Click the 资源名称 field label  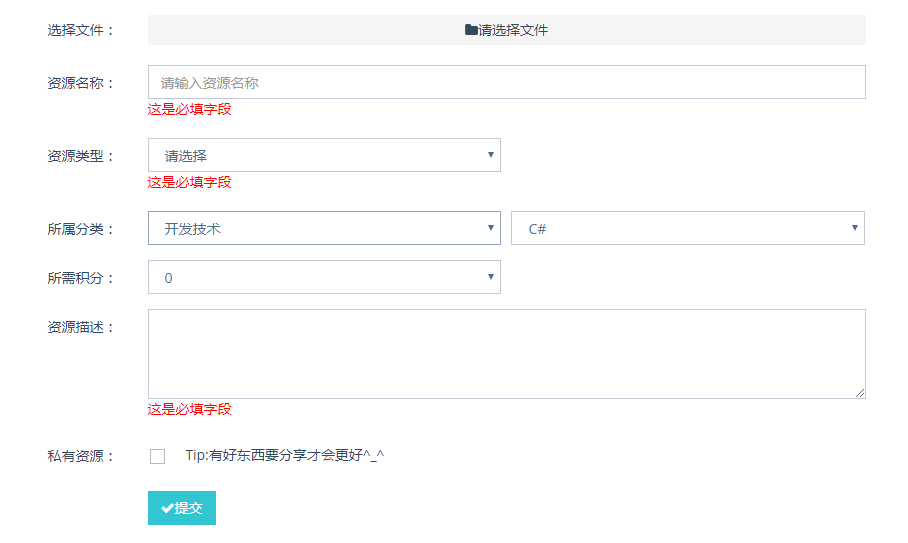point(81,83)
